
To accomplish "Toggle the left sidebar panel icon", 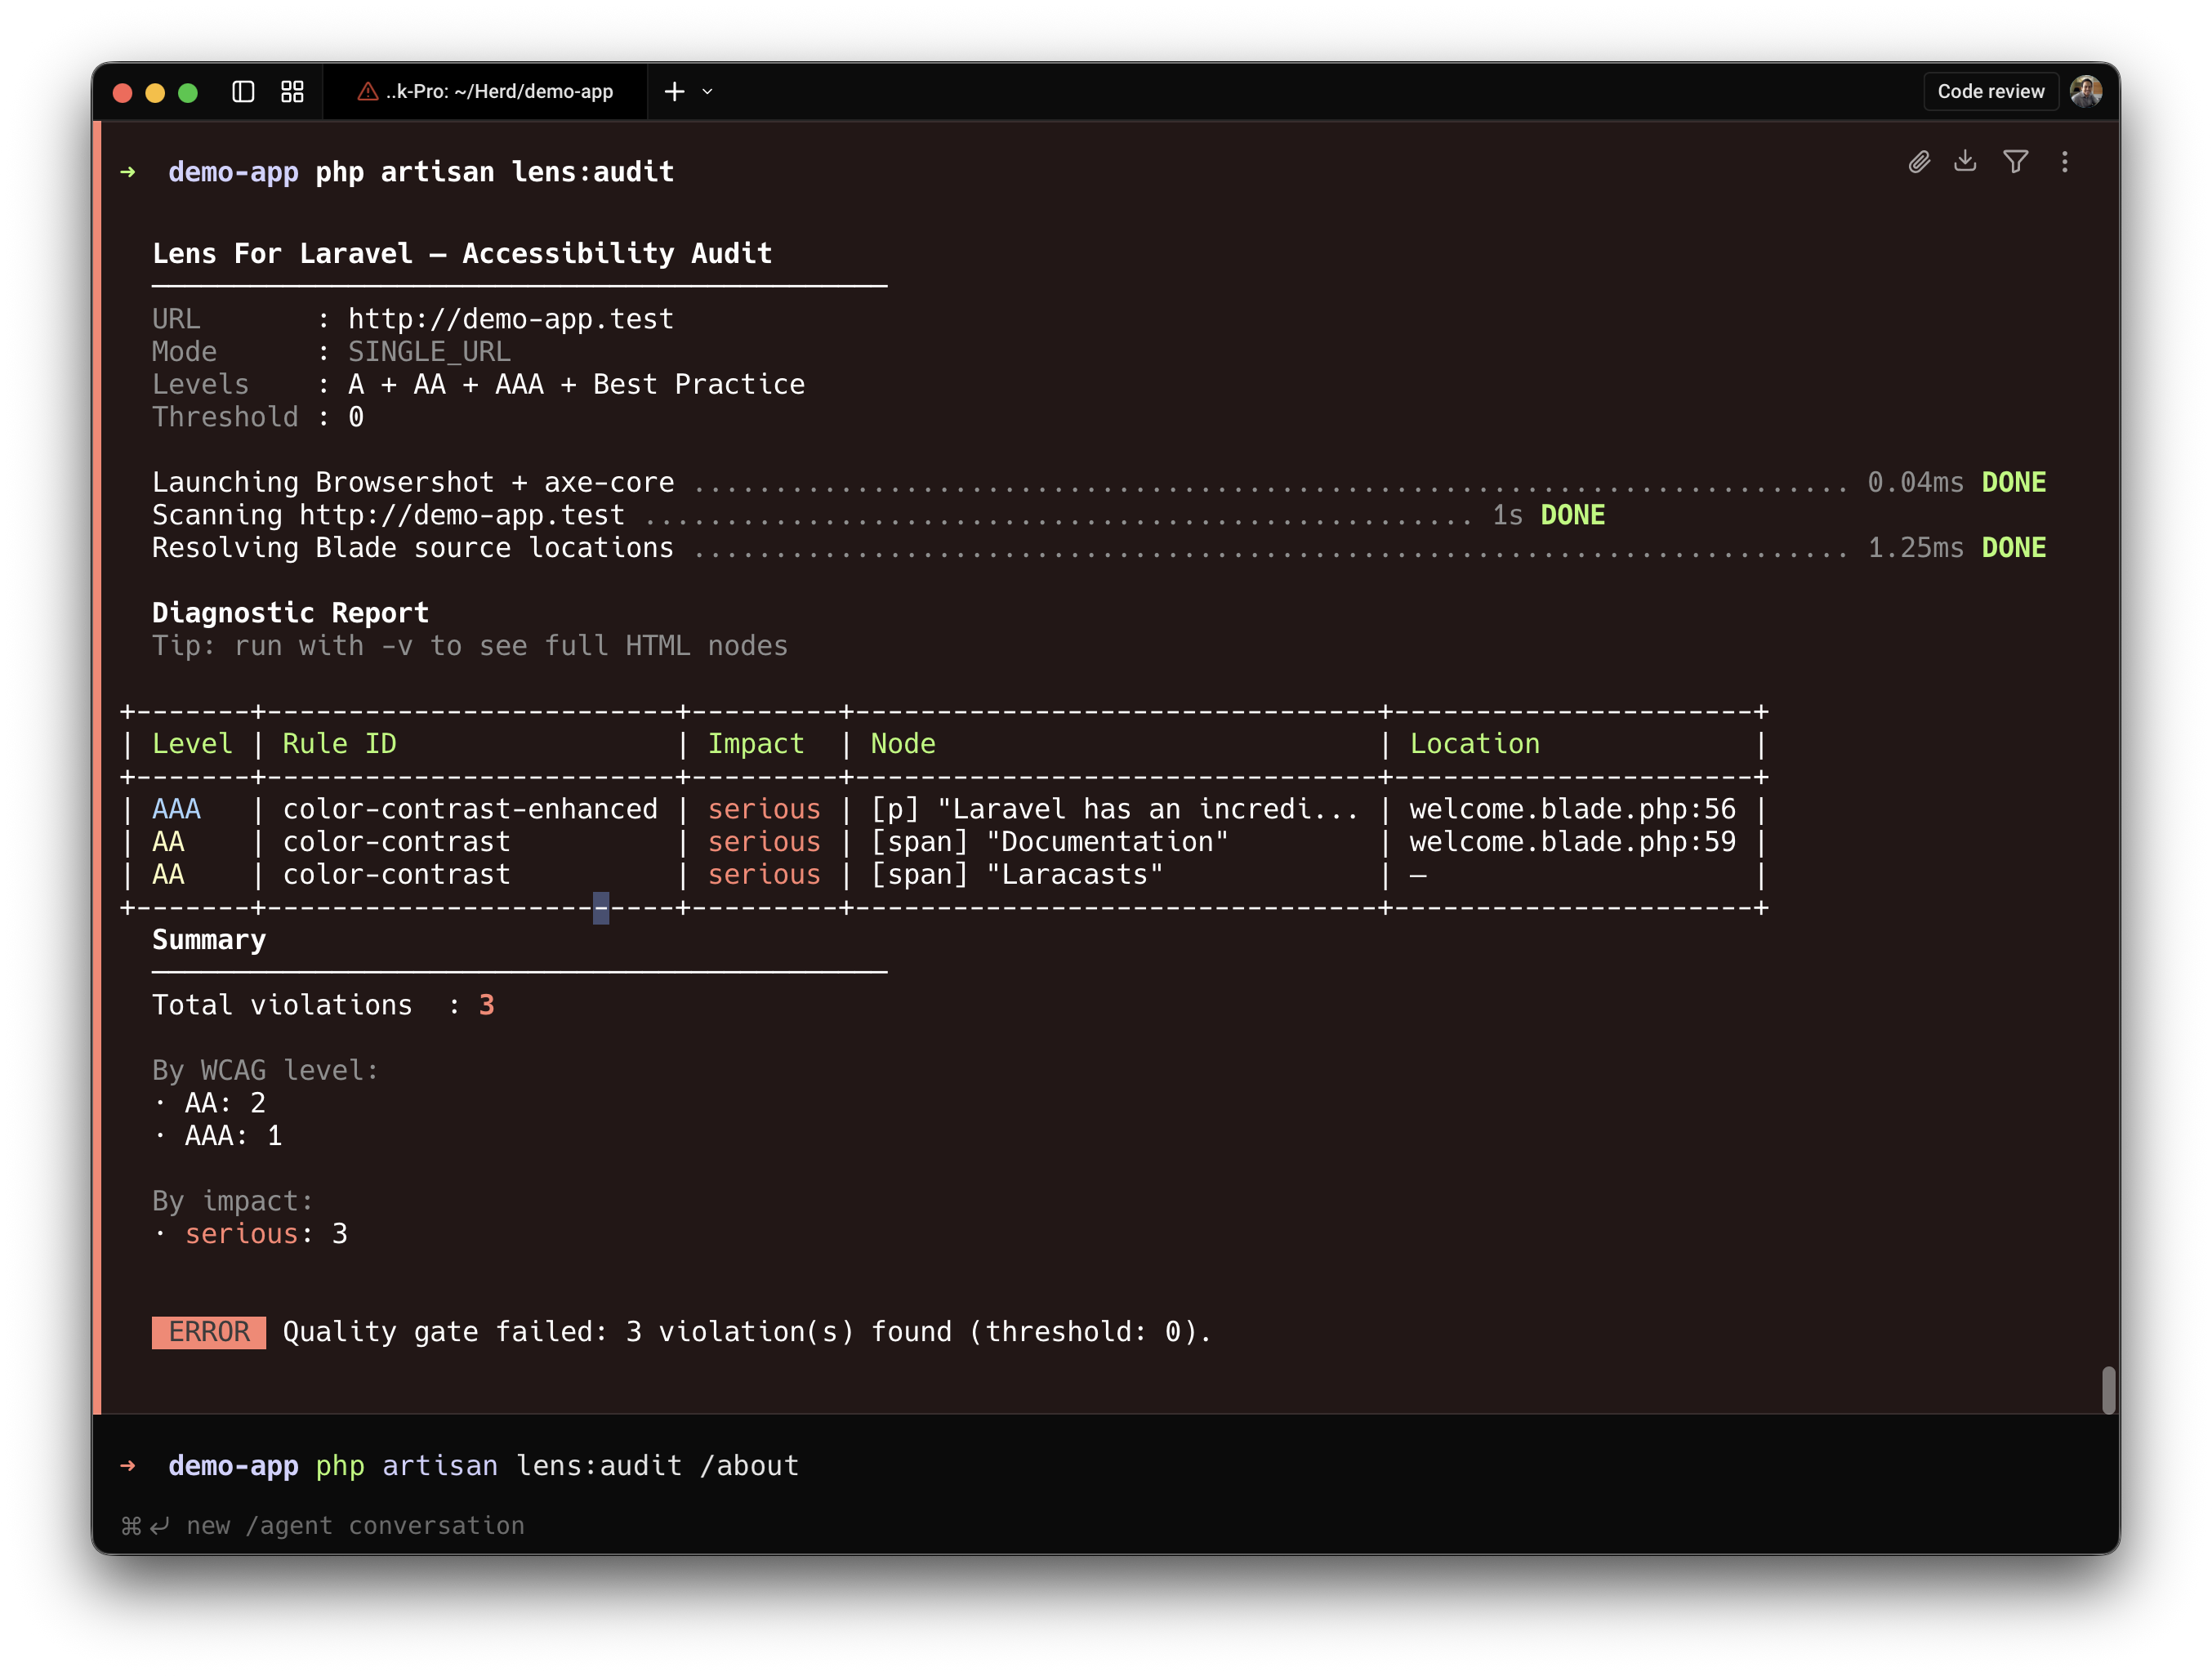I will (x=243, y=92).
